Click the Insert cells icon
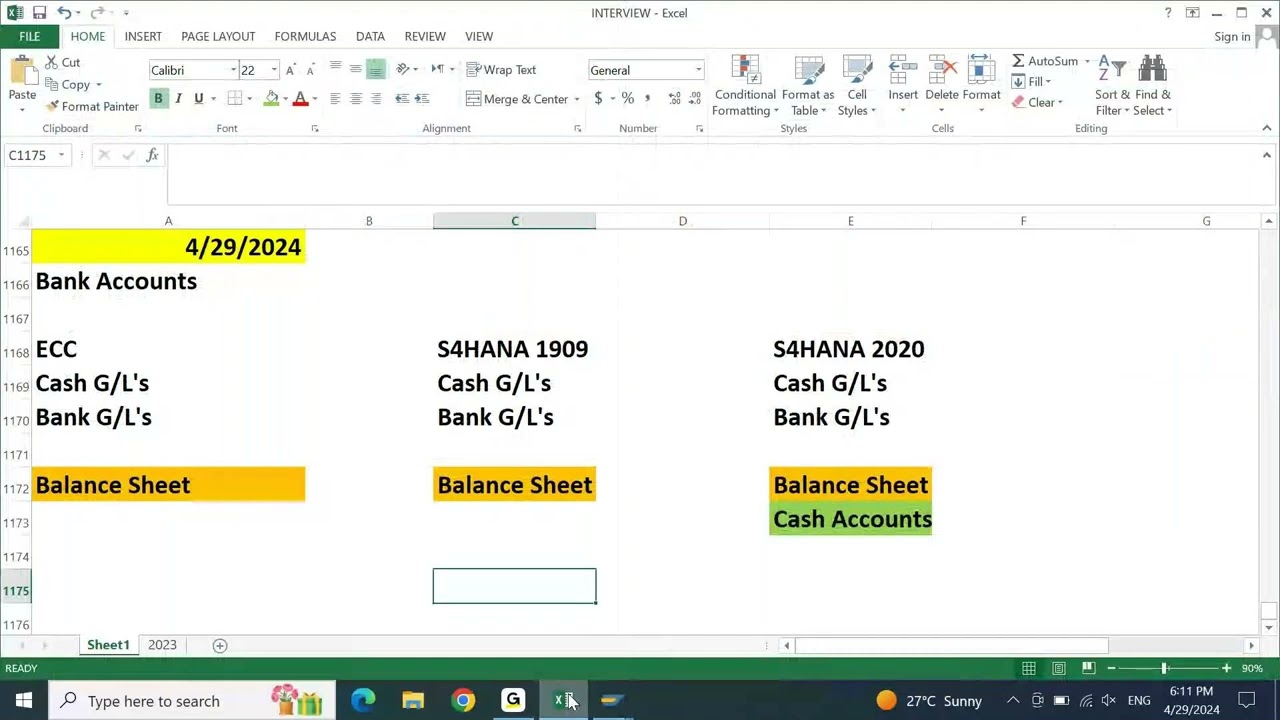The width and height of the screenshot is (1280, 720). click(x=903, y=71)
